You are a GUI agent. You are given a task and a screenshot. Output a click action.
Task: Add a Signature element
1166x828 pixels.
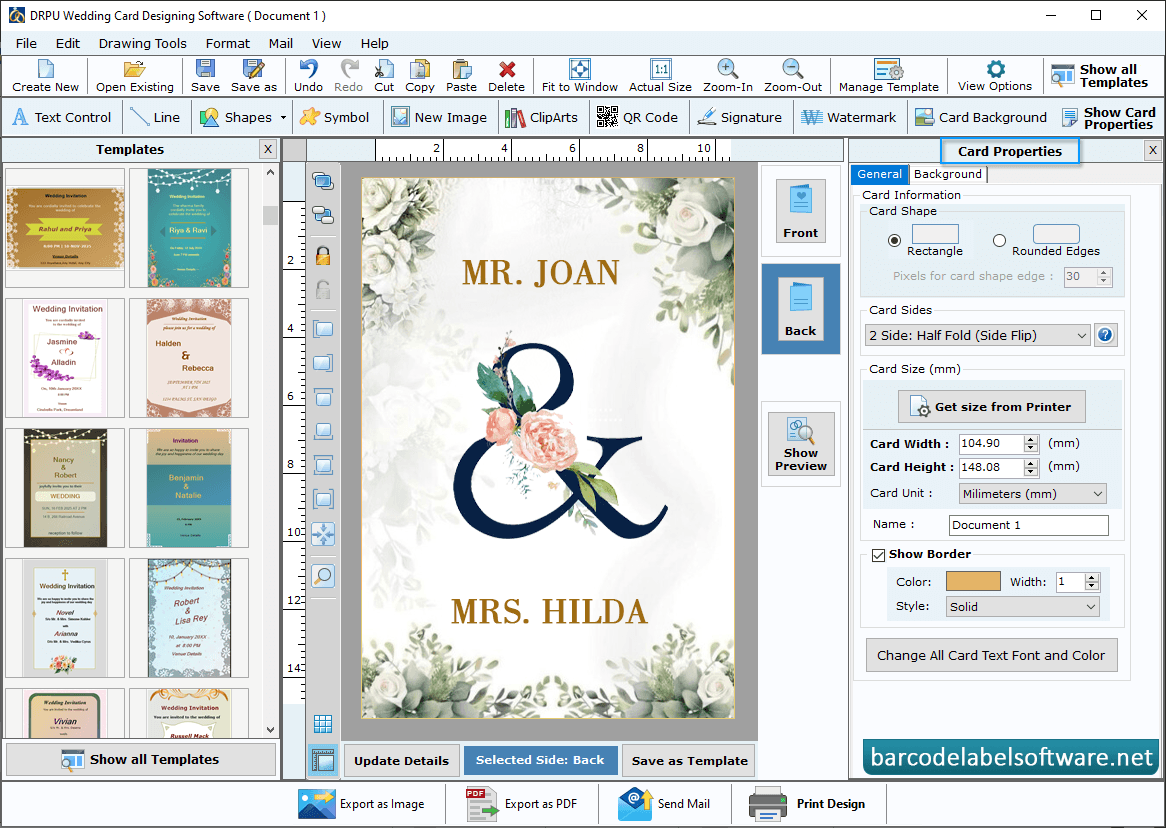point(740,117)
